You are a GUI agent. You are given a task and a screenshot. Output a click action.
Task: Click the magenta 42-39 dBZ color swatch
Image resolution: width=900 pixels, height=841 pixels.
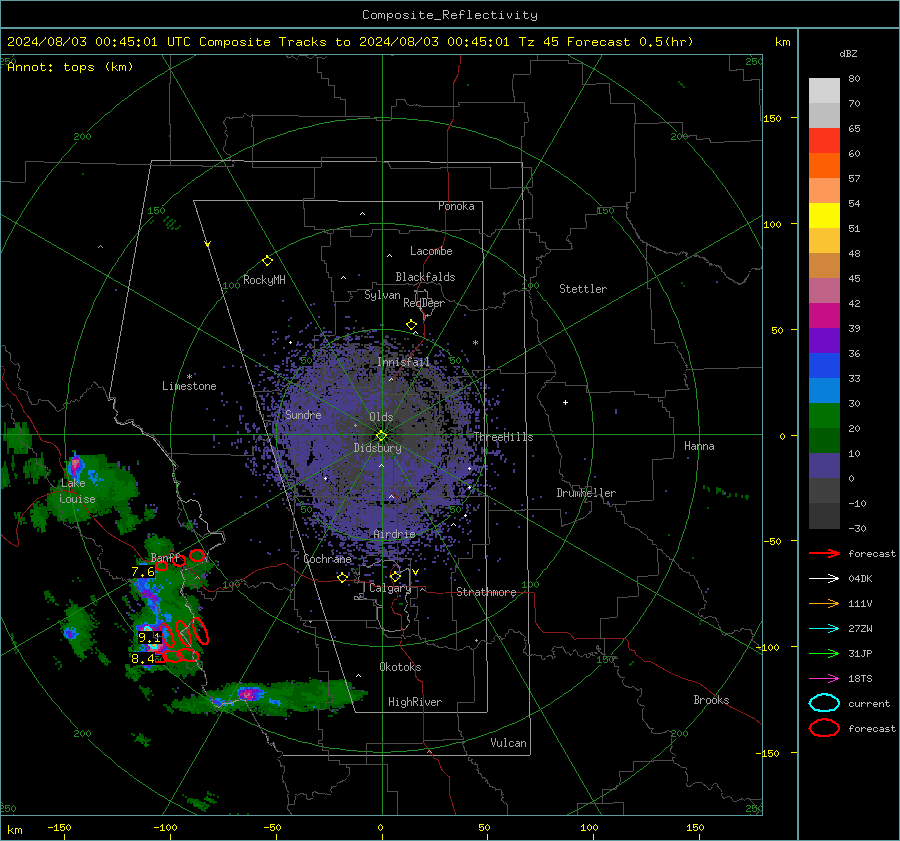[x=824, y=316]
